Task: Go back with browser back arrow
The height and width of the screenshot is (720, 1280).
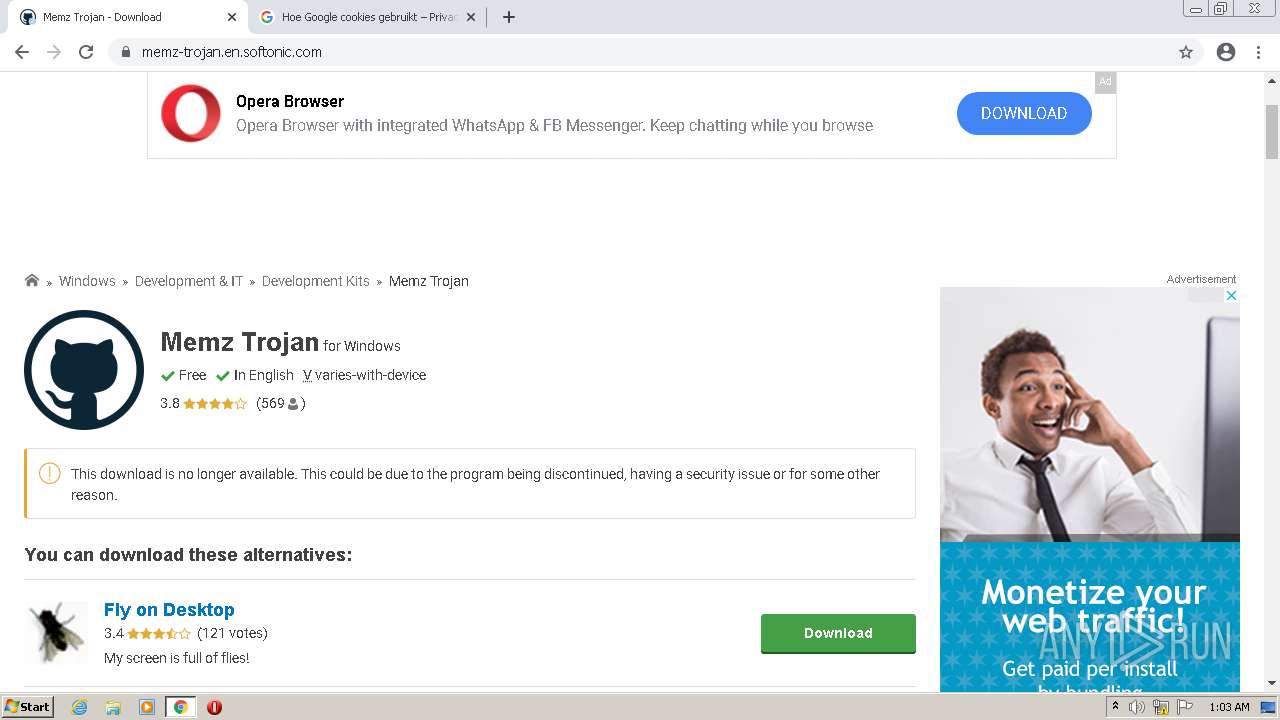Action: (22, 52)
